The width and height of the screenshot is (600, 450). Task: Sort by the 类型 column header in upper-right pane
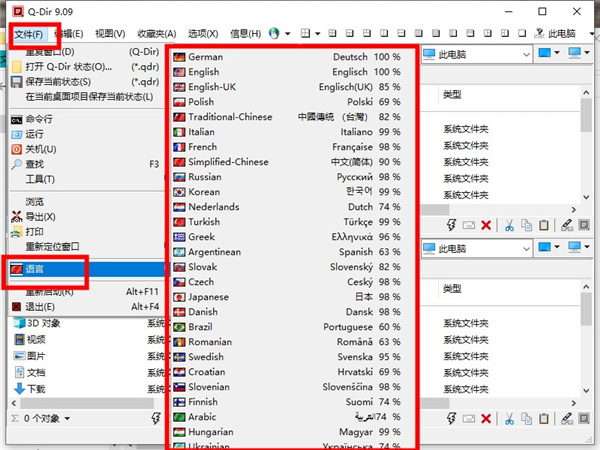tap(453, 94)
